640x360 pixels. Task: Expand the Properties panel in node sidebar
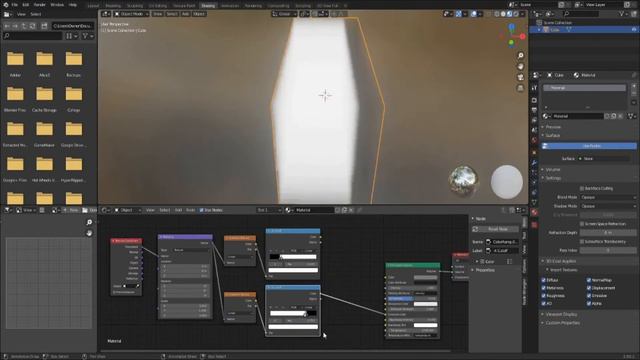click(484, 270)
